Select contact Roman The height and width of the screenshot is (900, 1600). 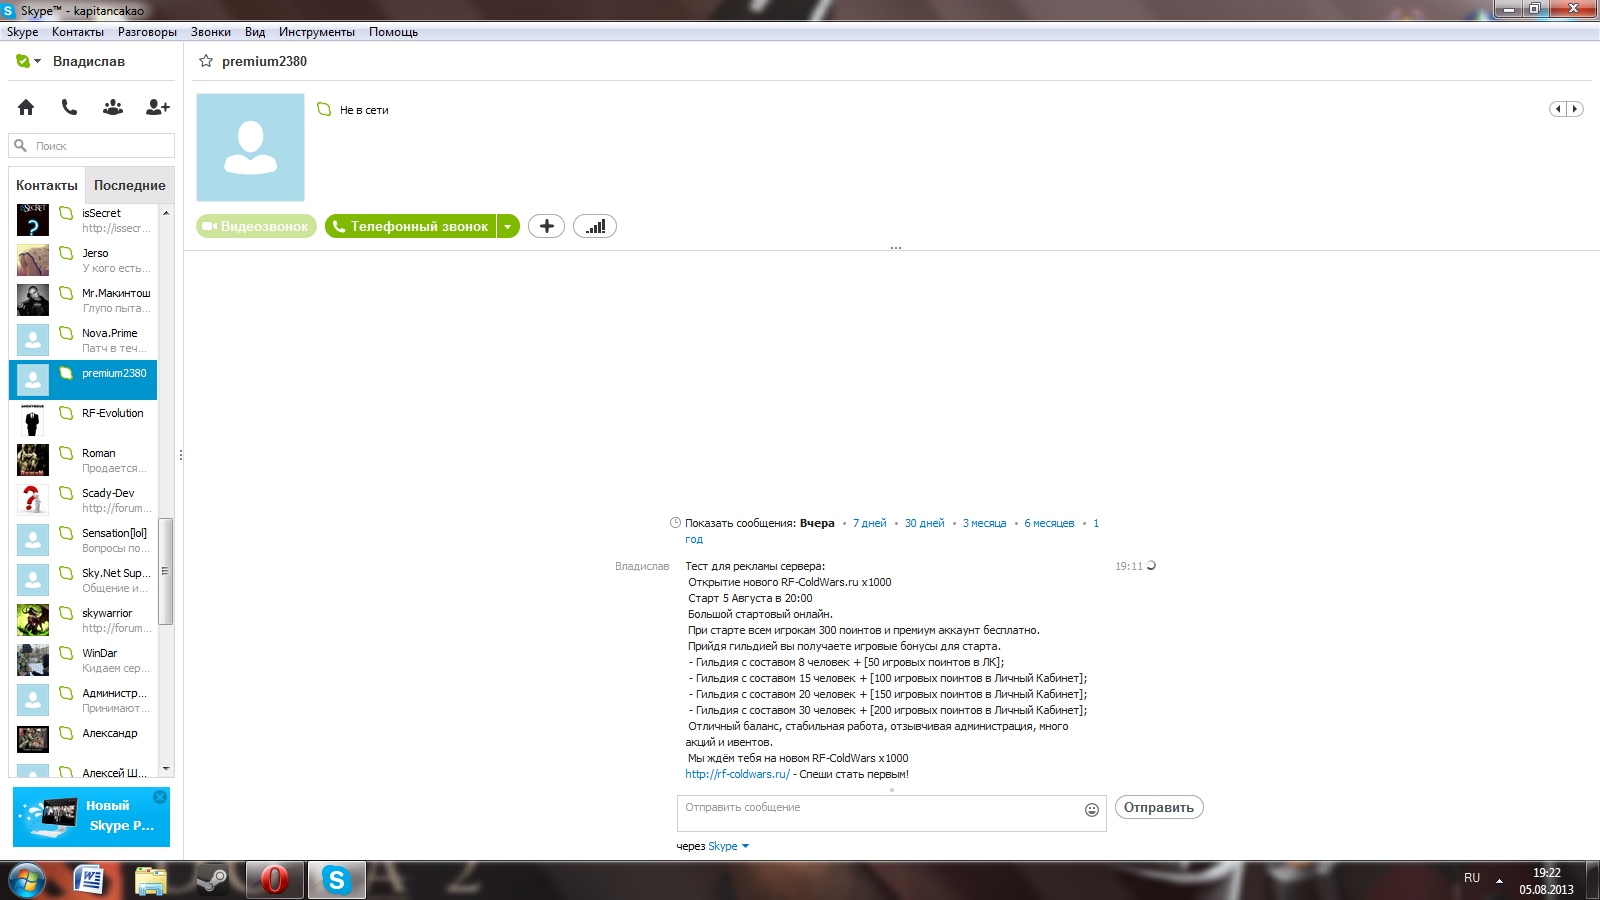tap(83, 460)
